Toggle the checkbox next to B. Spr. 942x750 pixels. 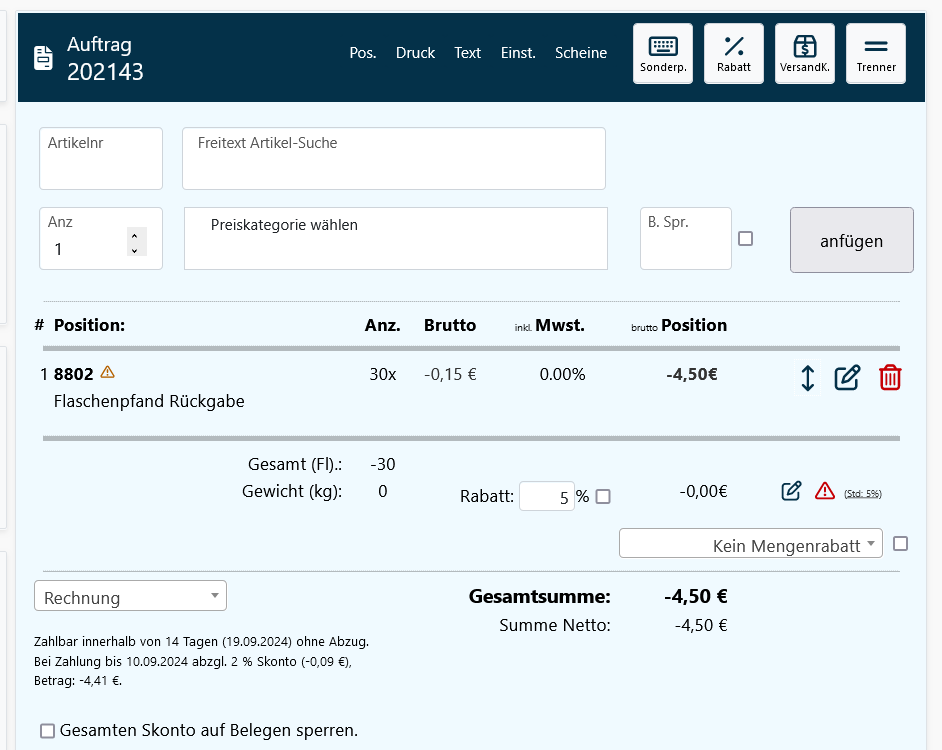pos(745,238)
